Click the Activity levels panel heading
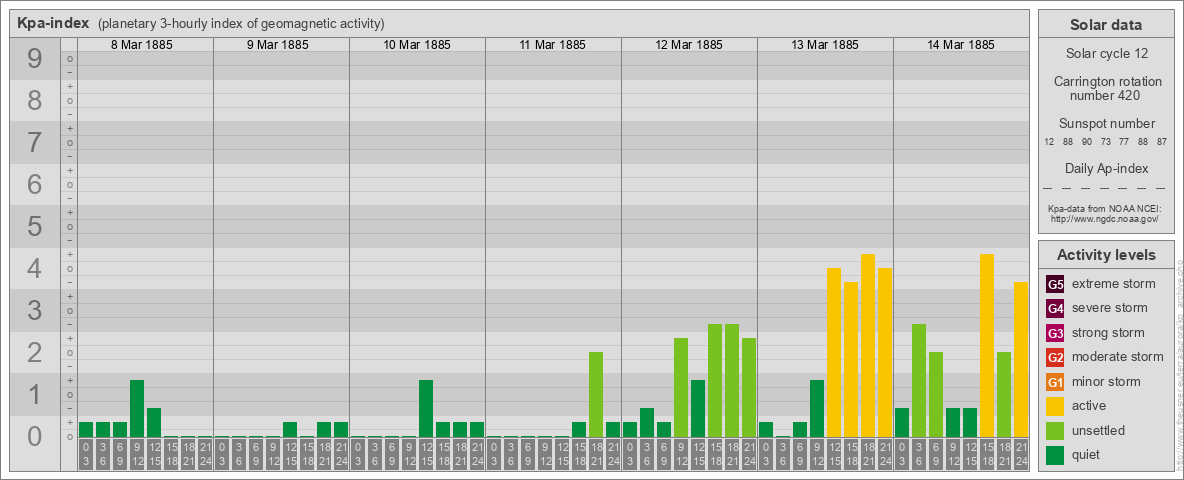This screenshot has height=480, width=1184. point(1105,255)
